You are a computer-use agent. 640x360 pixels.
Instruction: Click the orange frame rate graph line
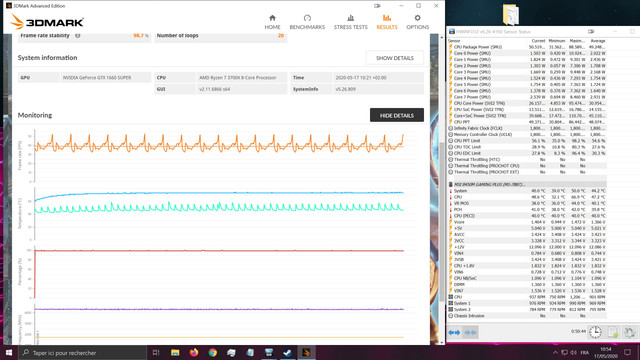pyautogui.click(x=220, y=144)
